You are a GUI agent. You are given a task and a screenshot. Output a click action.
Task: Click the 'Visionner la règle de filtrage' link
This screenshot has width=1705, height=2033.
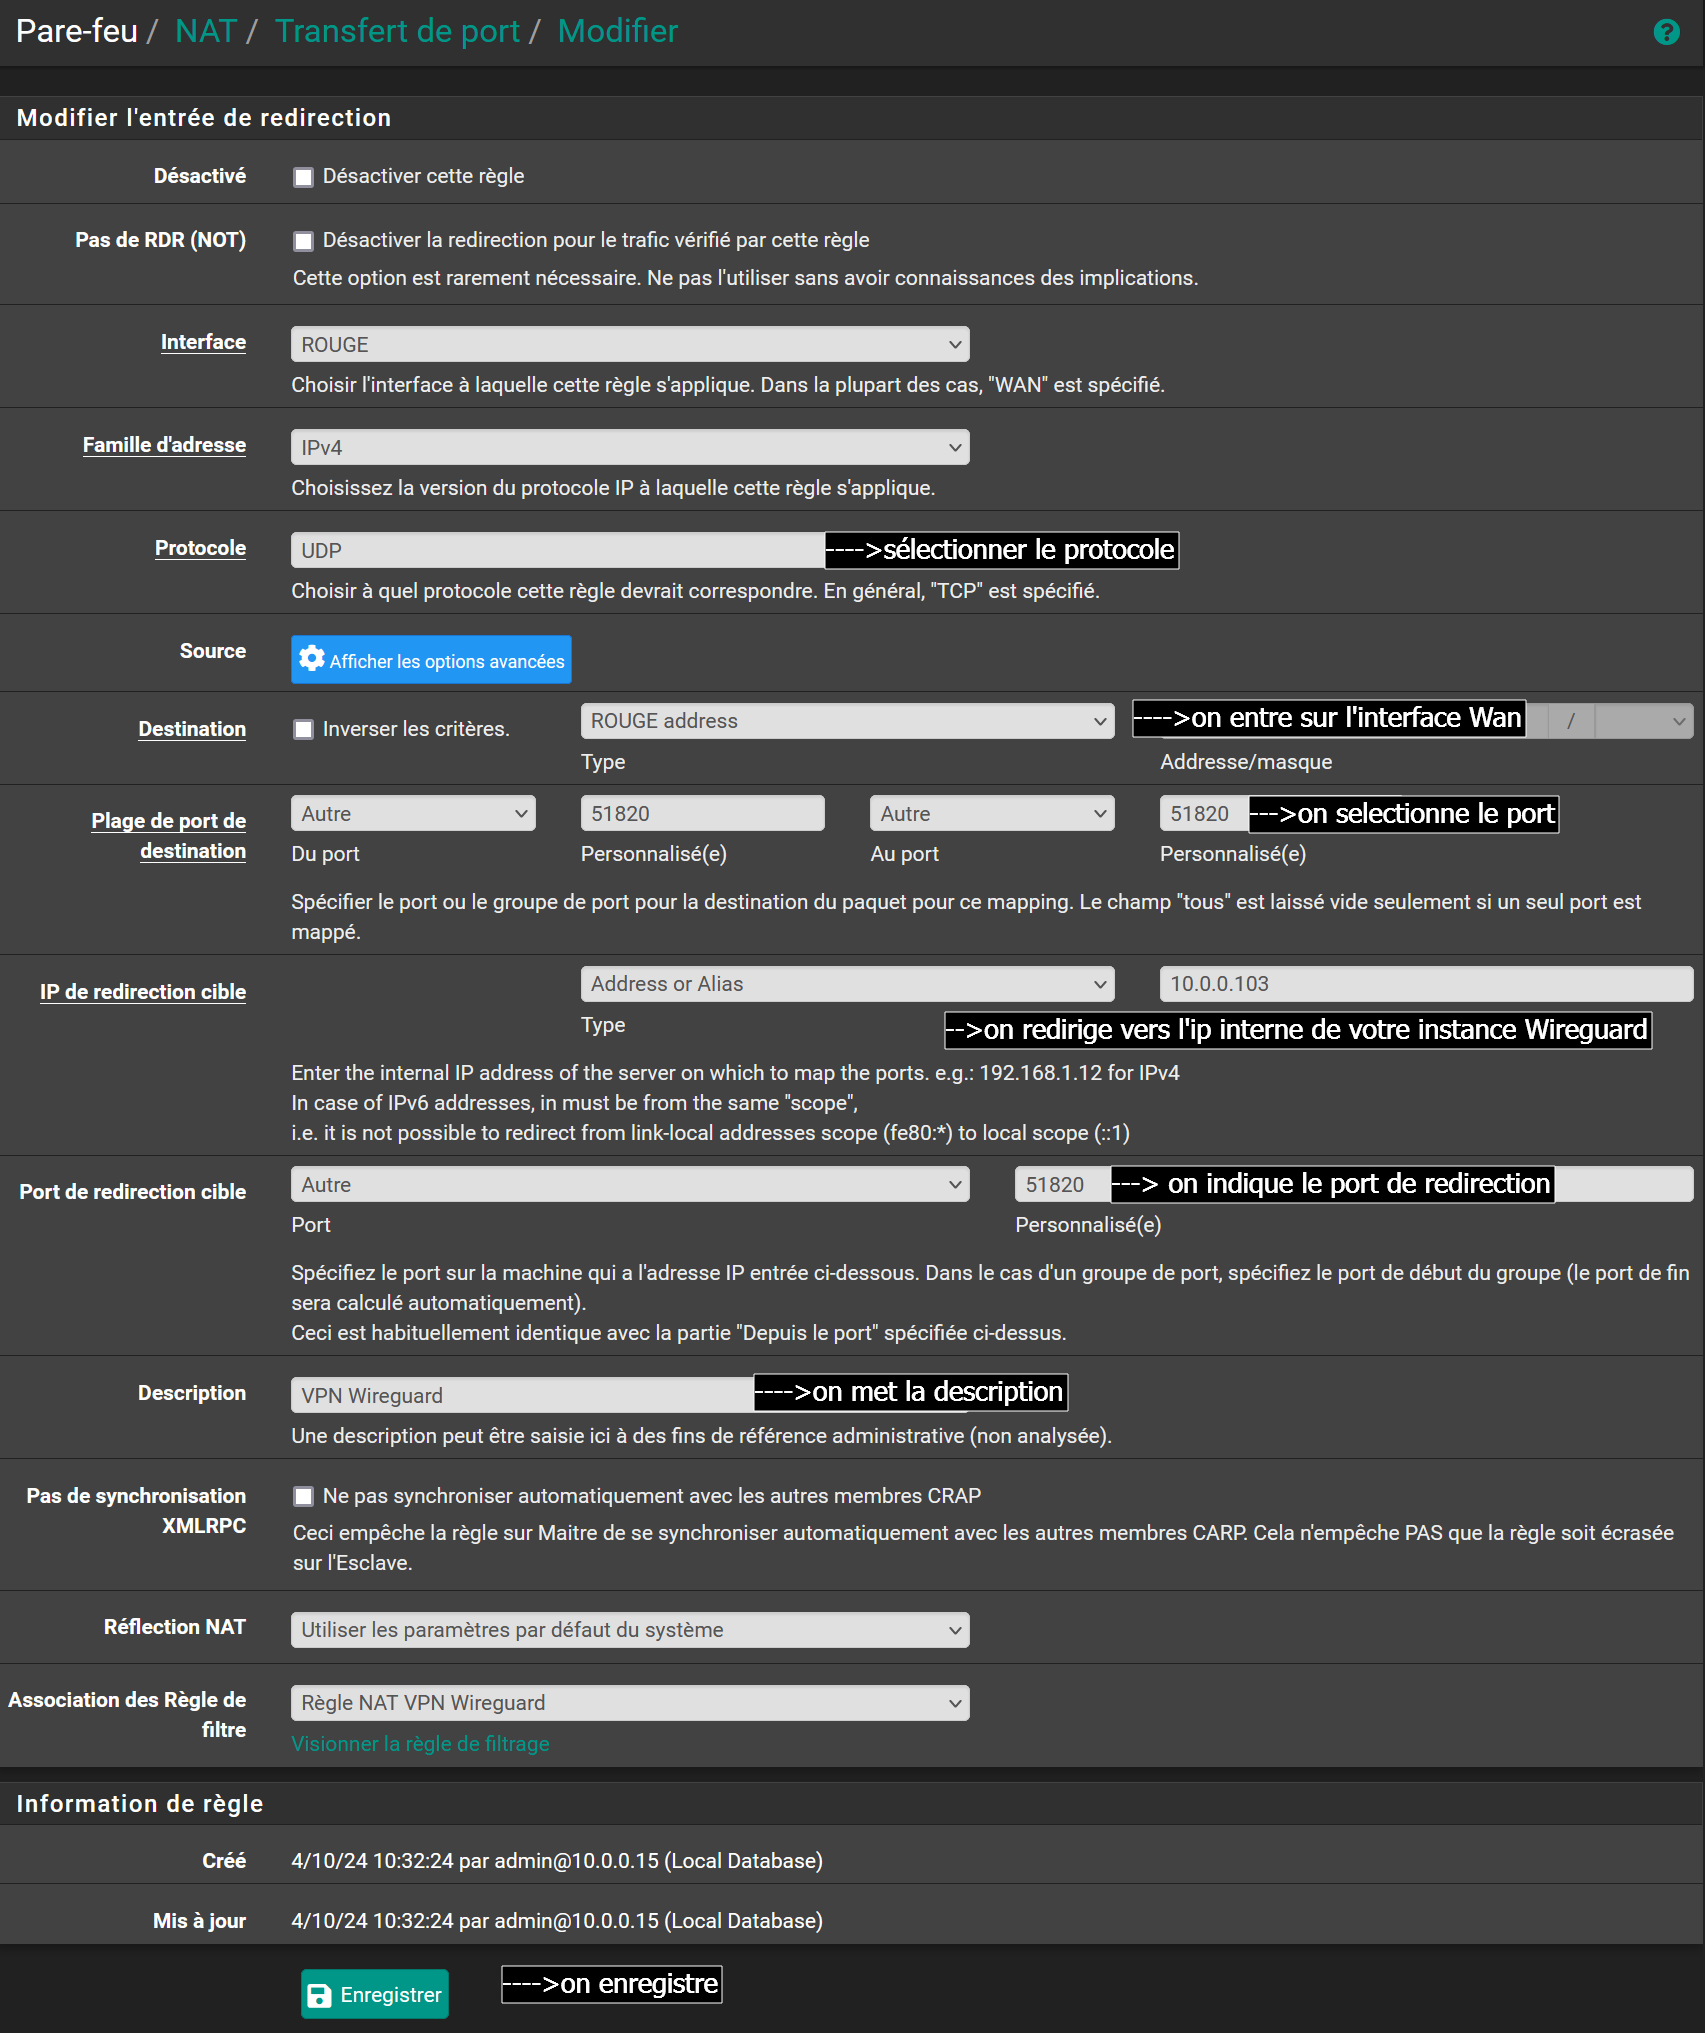click(420, 1744)
